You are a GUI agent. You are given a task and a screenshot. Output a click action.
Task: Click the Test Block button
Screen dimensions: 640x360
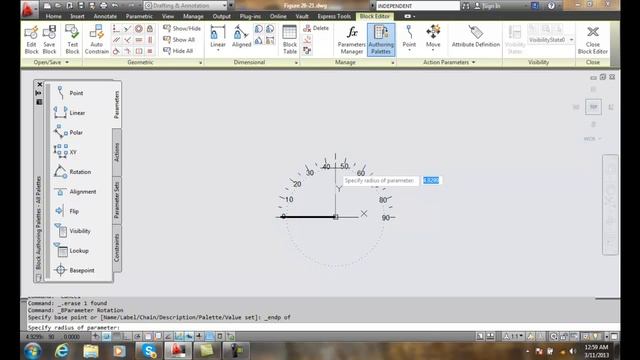click(x=72, y=40)
